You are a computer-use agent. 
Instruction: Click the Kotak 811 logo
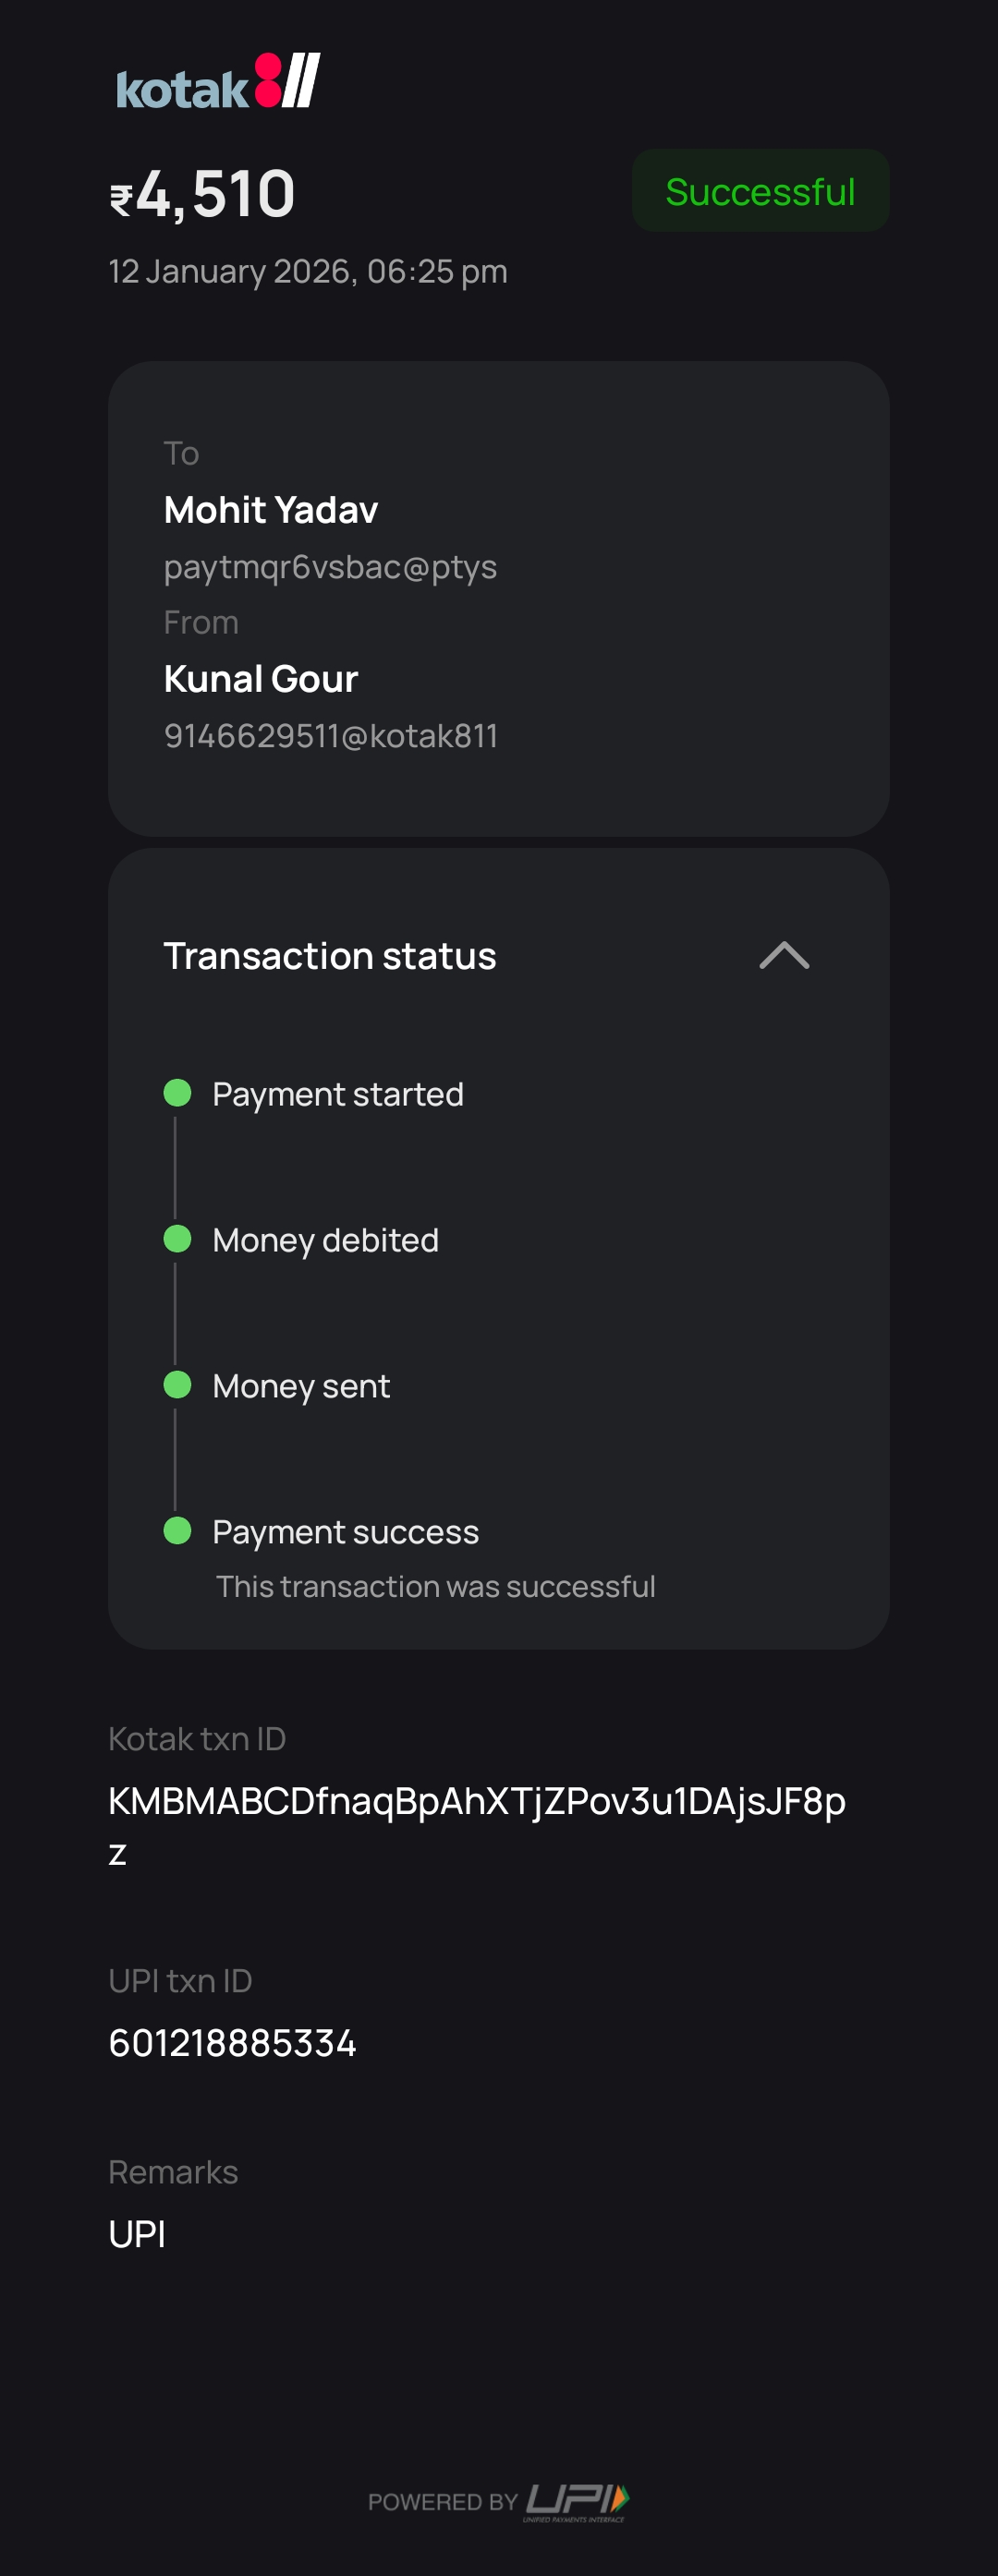coord(218,82)
